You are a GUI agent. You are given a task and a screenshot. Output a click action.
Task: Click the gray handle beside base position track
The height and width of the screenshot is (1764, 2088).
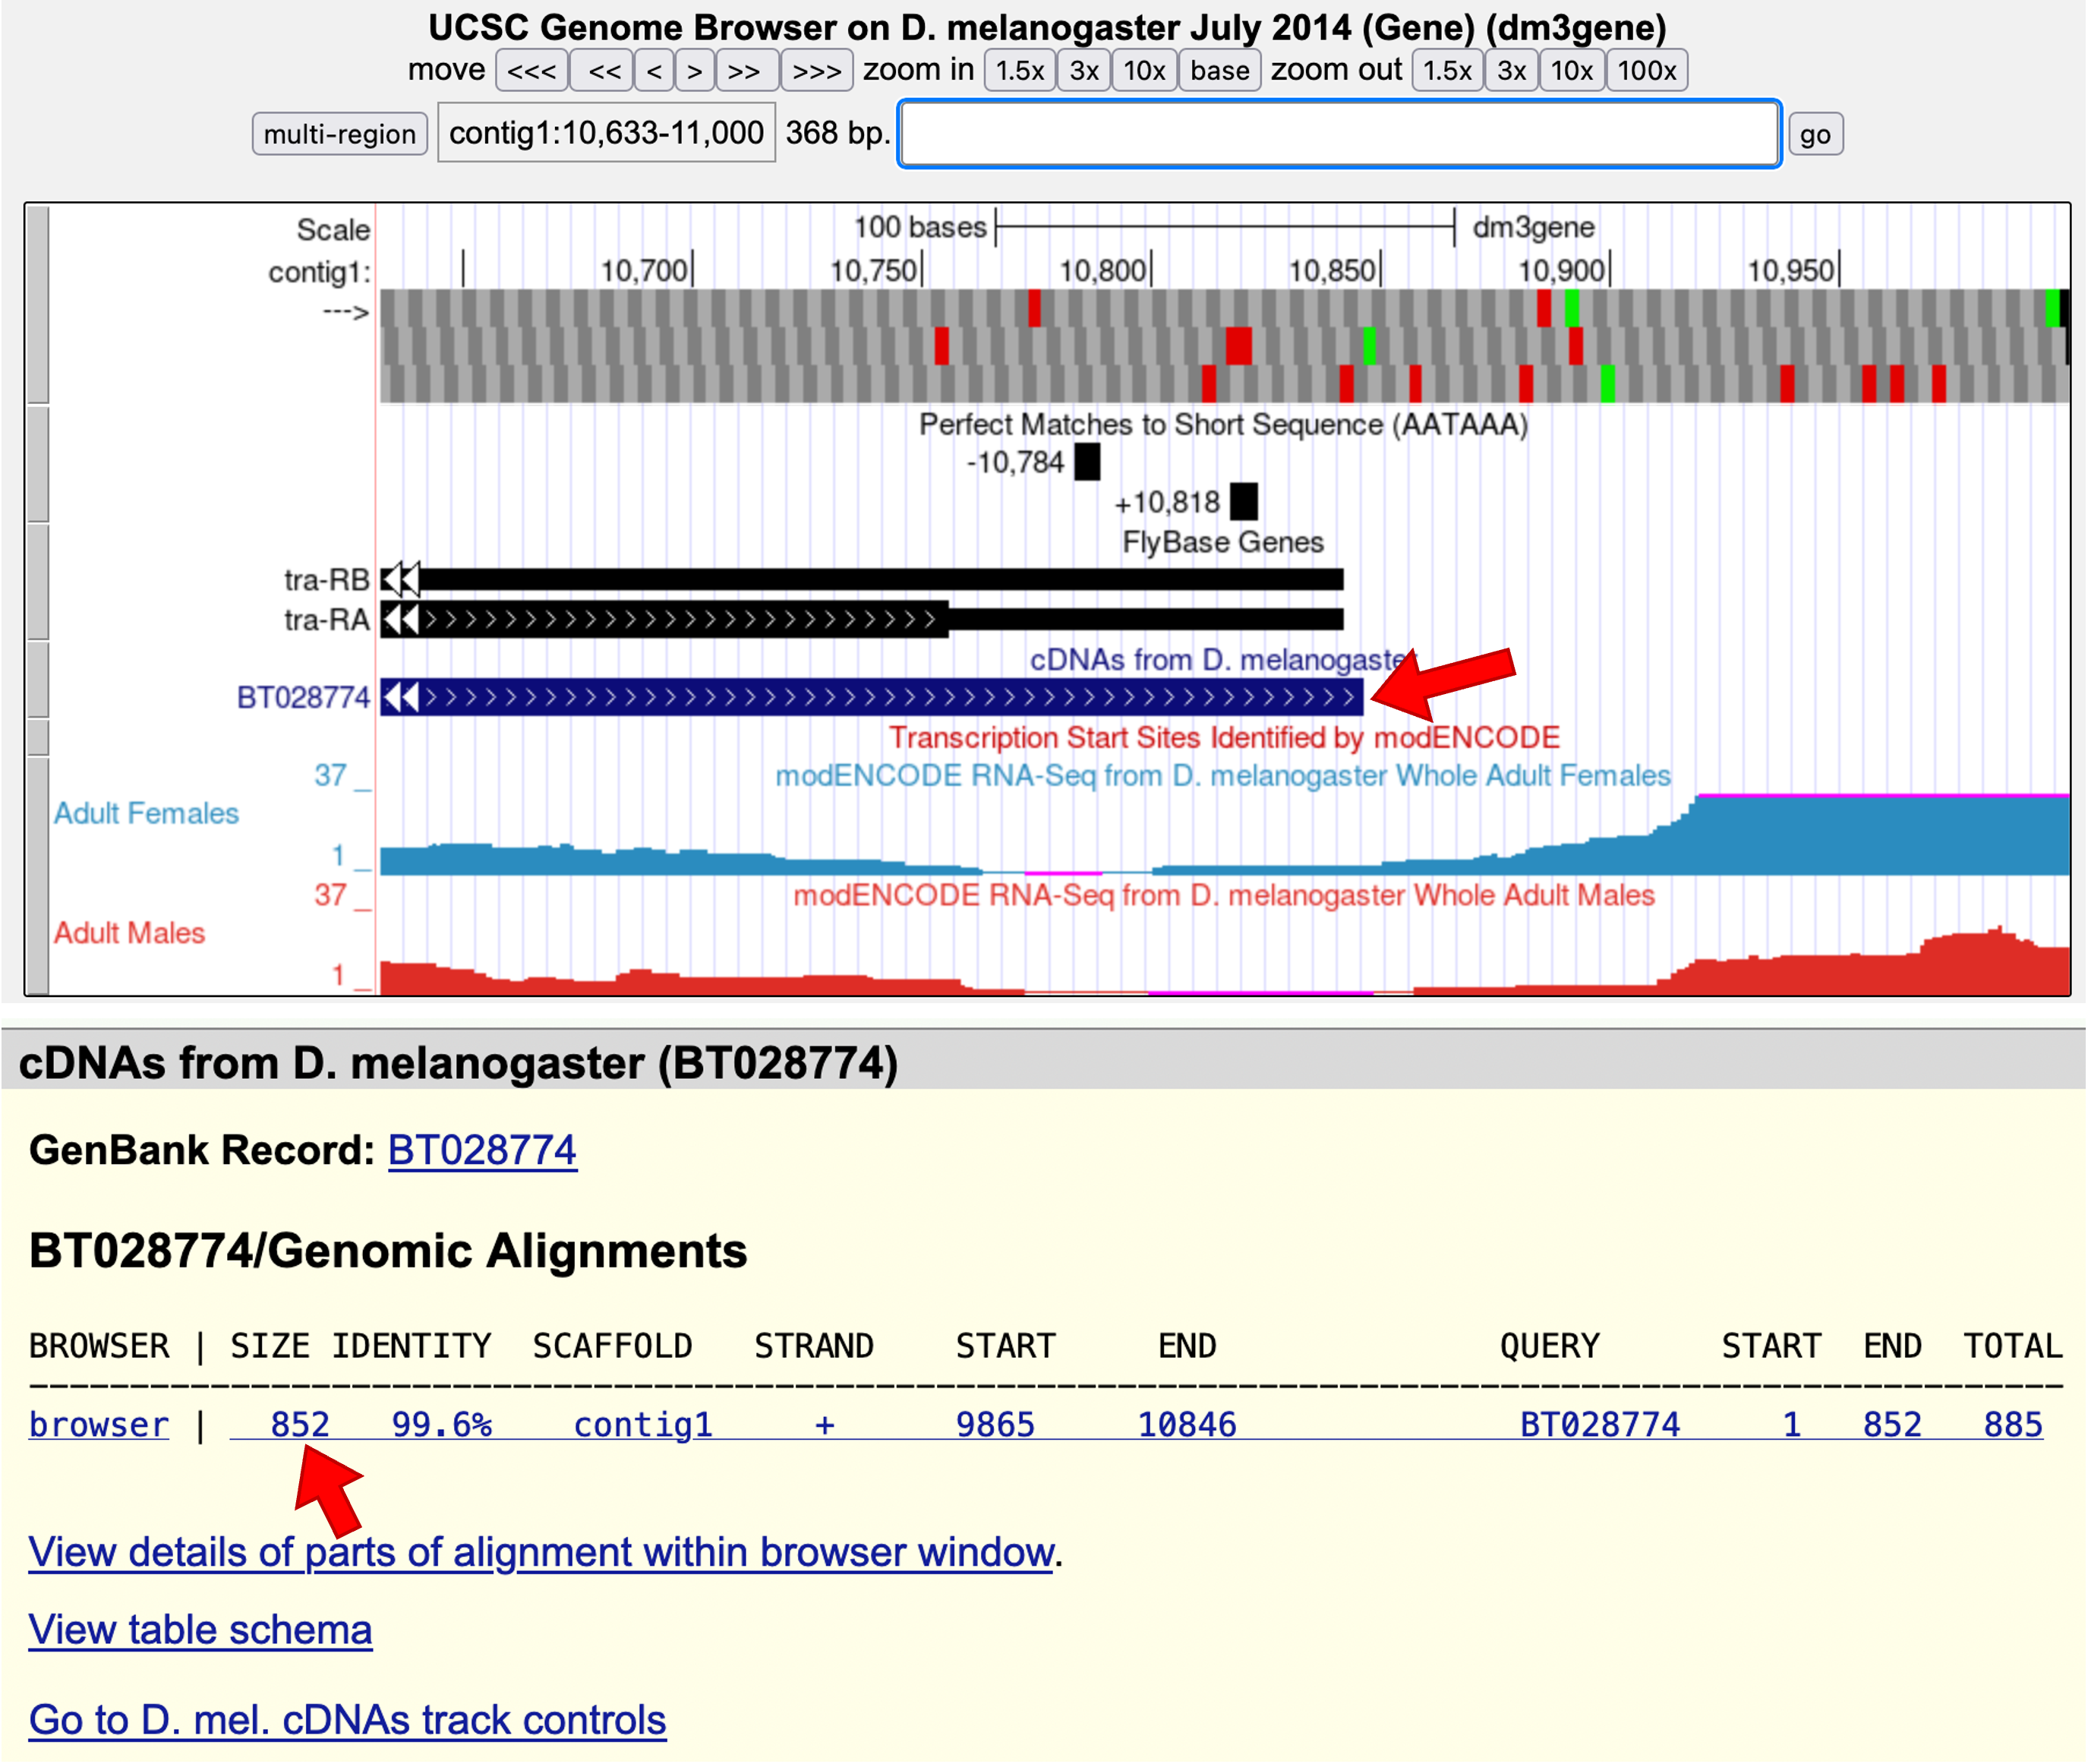point(38,304)
